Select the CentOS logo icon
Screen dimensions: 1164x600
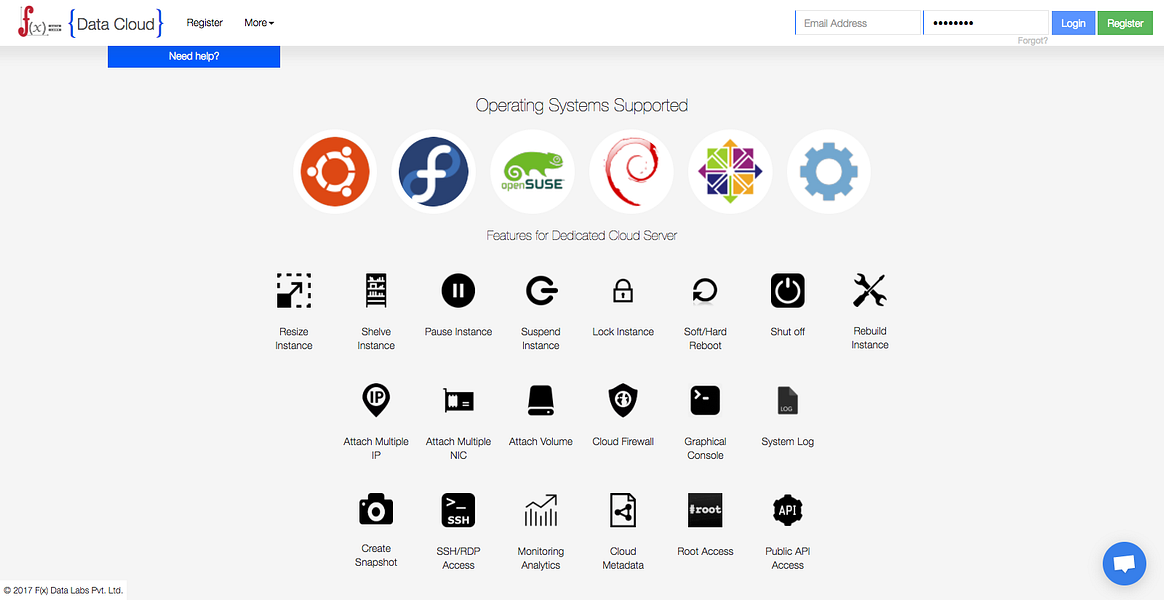730,172
